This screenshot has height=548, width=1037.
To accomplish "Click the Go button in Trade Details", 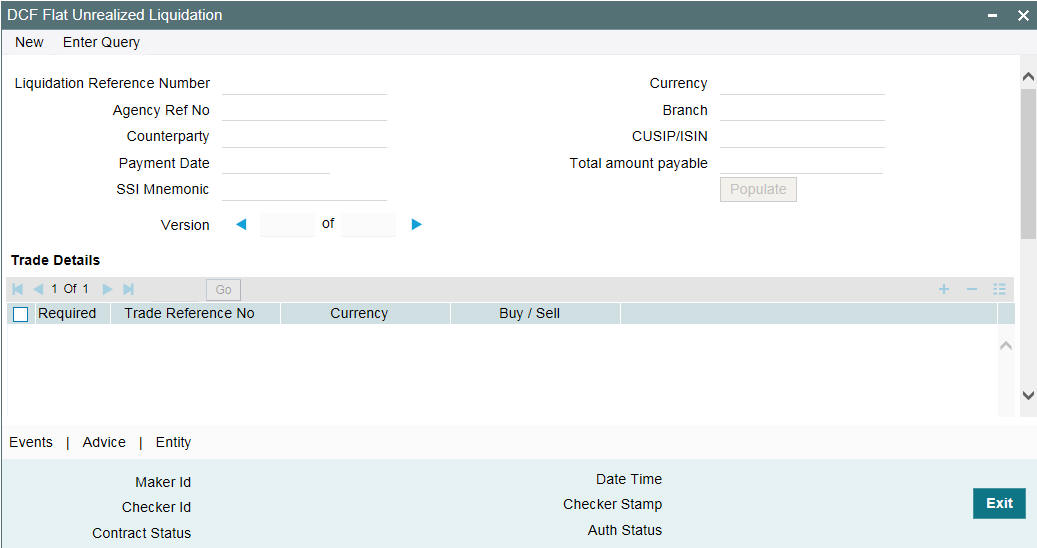I will [x=224, y=290].
